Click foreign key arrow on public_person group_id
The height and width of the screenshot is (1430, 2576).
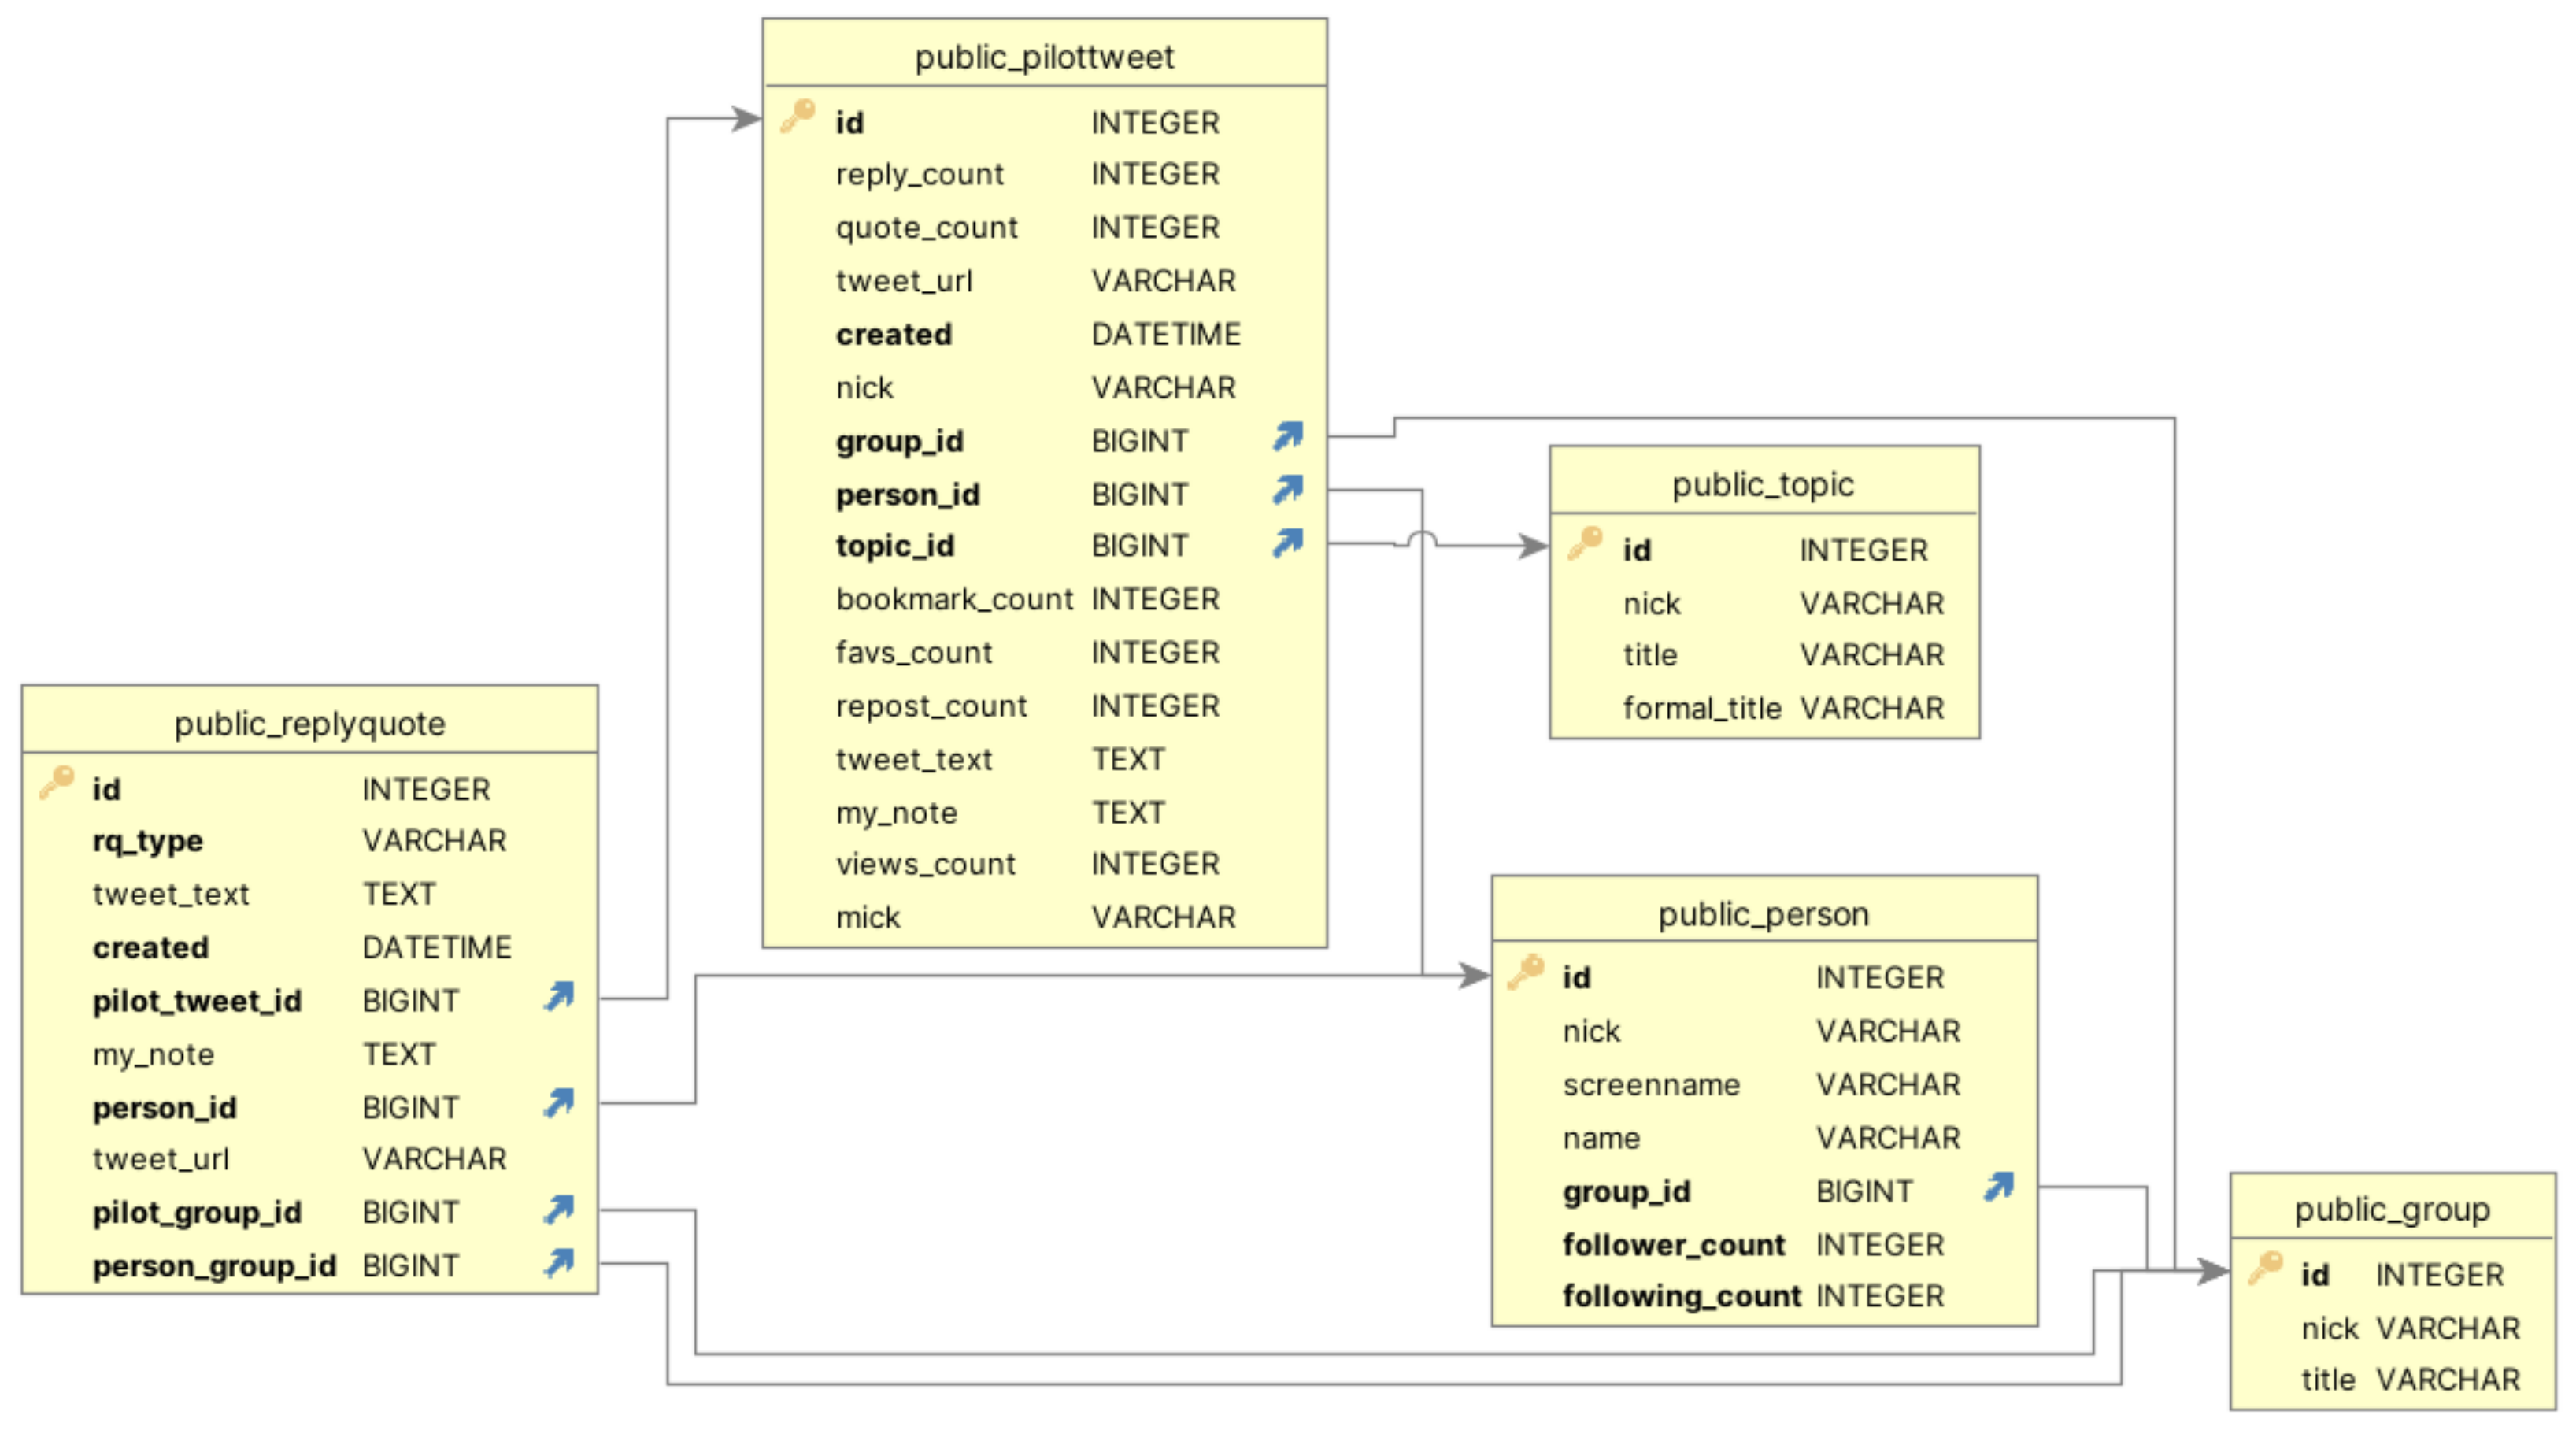[x=1998, y=1187]
